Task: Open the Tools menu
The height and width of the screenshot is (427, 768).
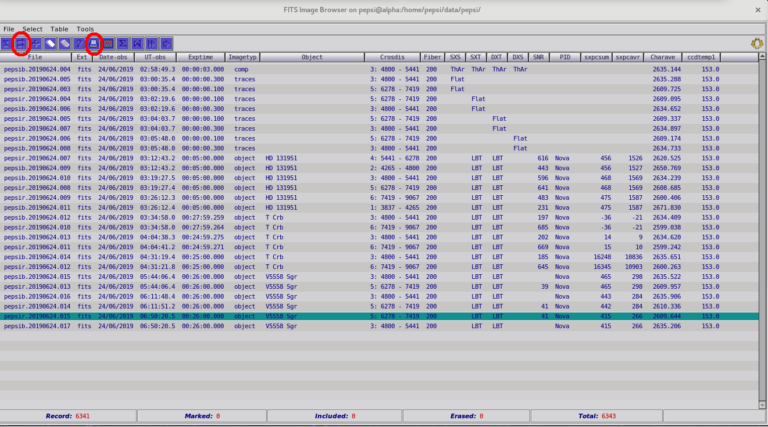Action: pos(85,29)
